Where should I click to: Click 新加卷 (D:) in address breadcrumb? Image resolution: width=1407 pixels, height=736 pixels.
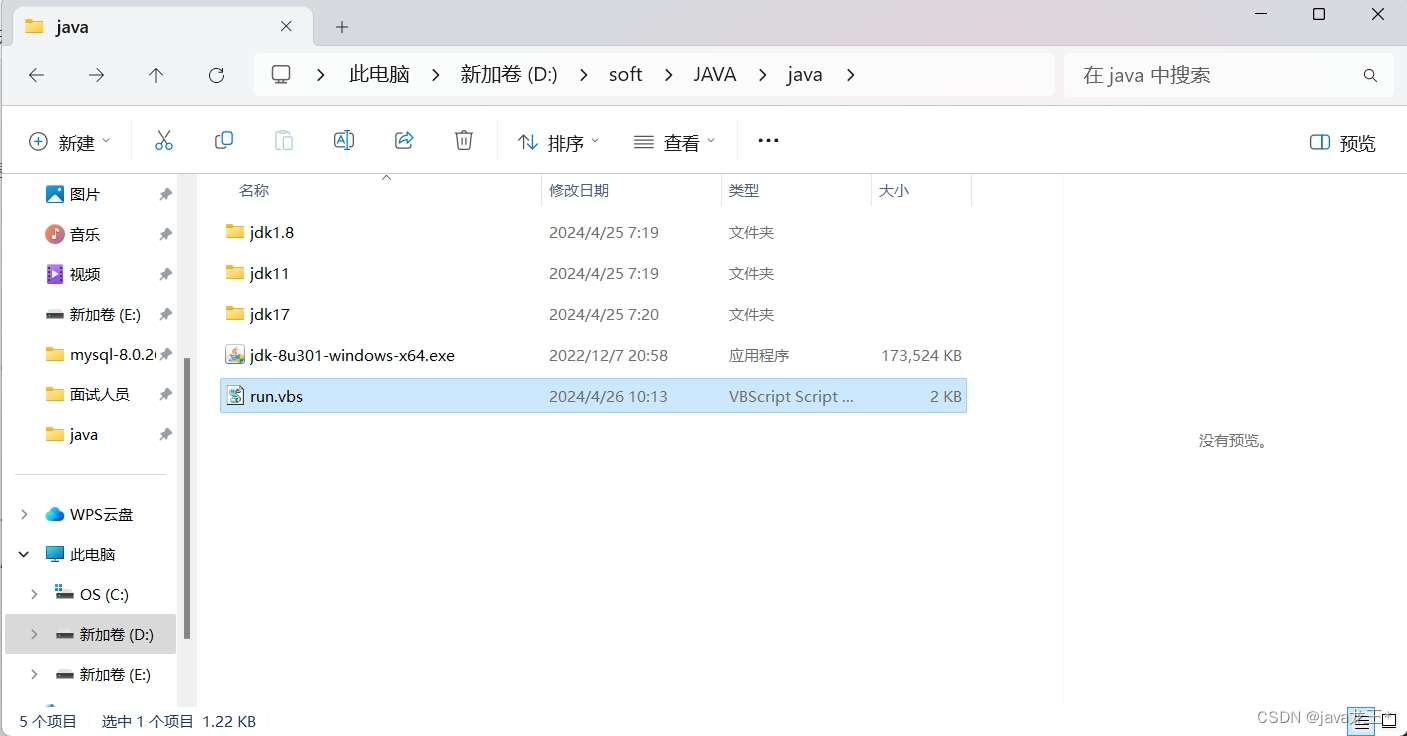508,75
